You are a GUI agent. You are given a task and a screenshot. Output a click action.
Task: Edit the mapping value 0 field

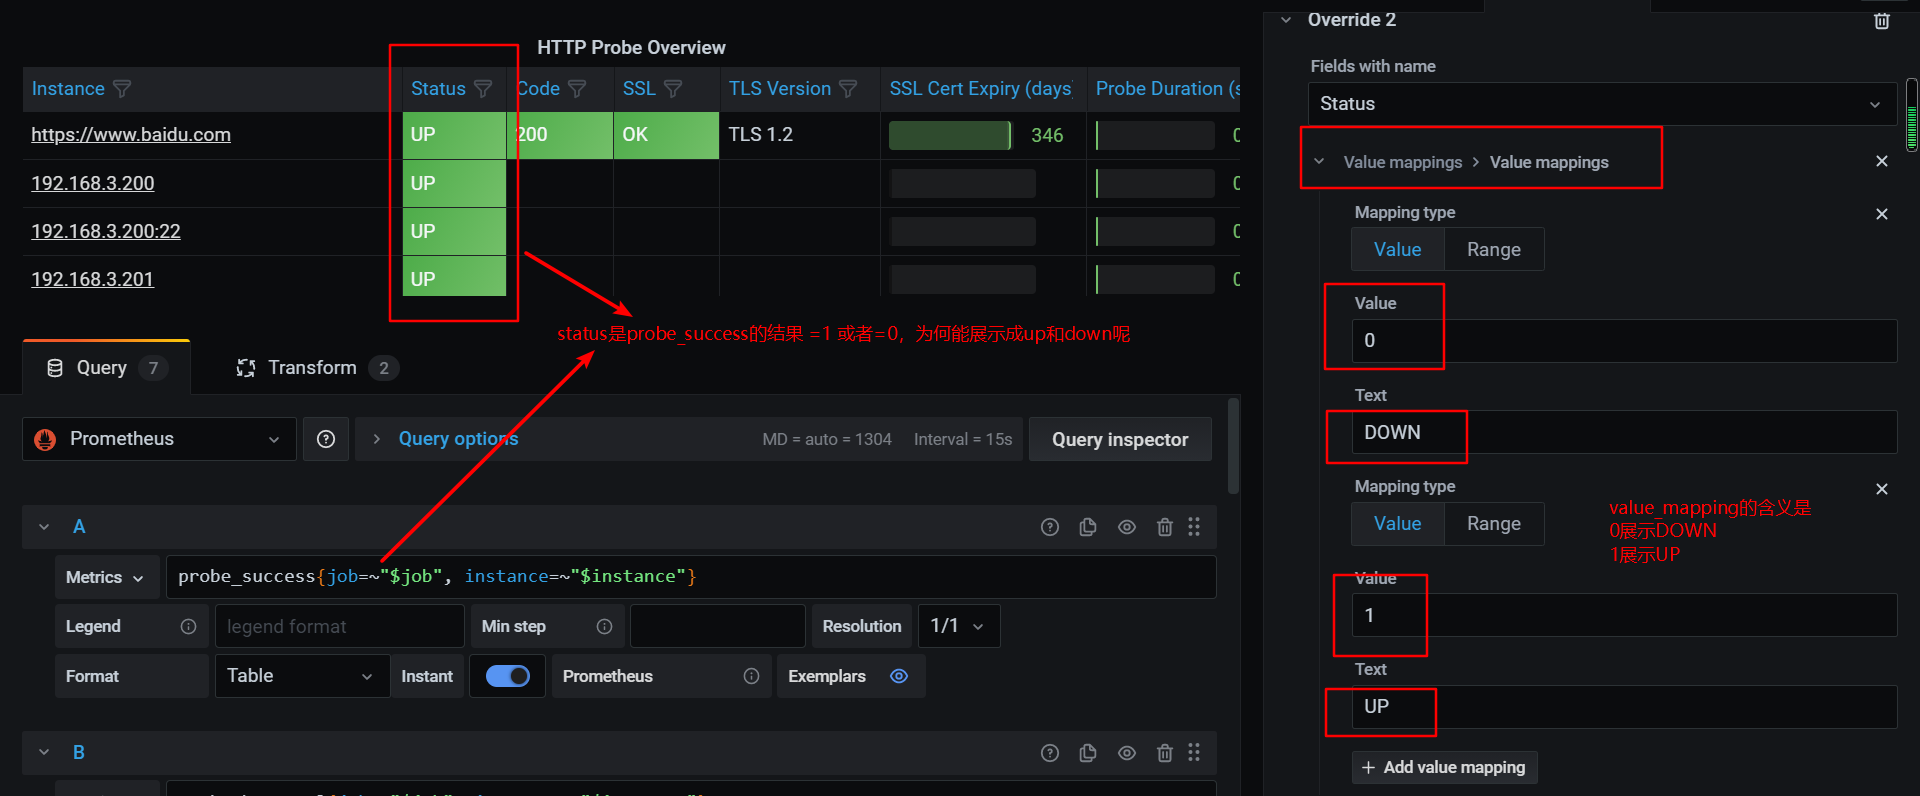(x=1624, y=341)
